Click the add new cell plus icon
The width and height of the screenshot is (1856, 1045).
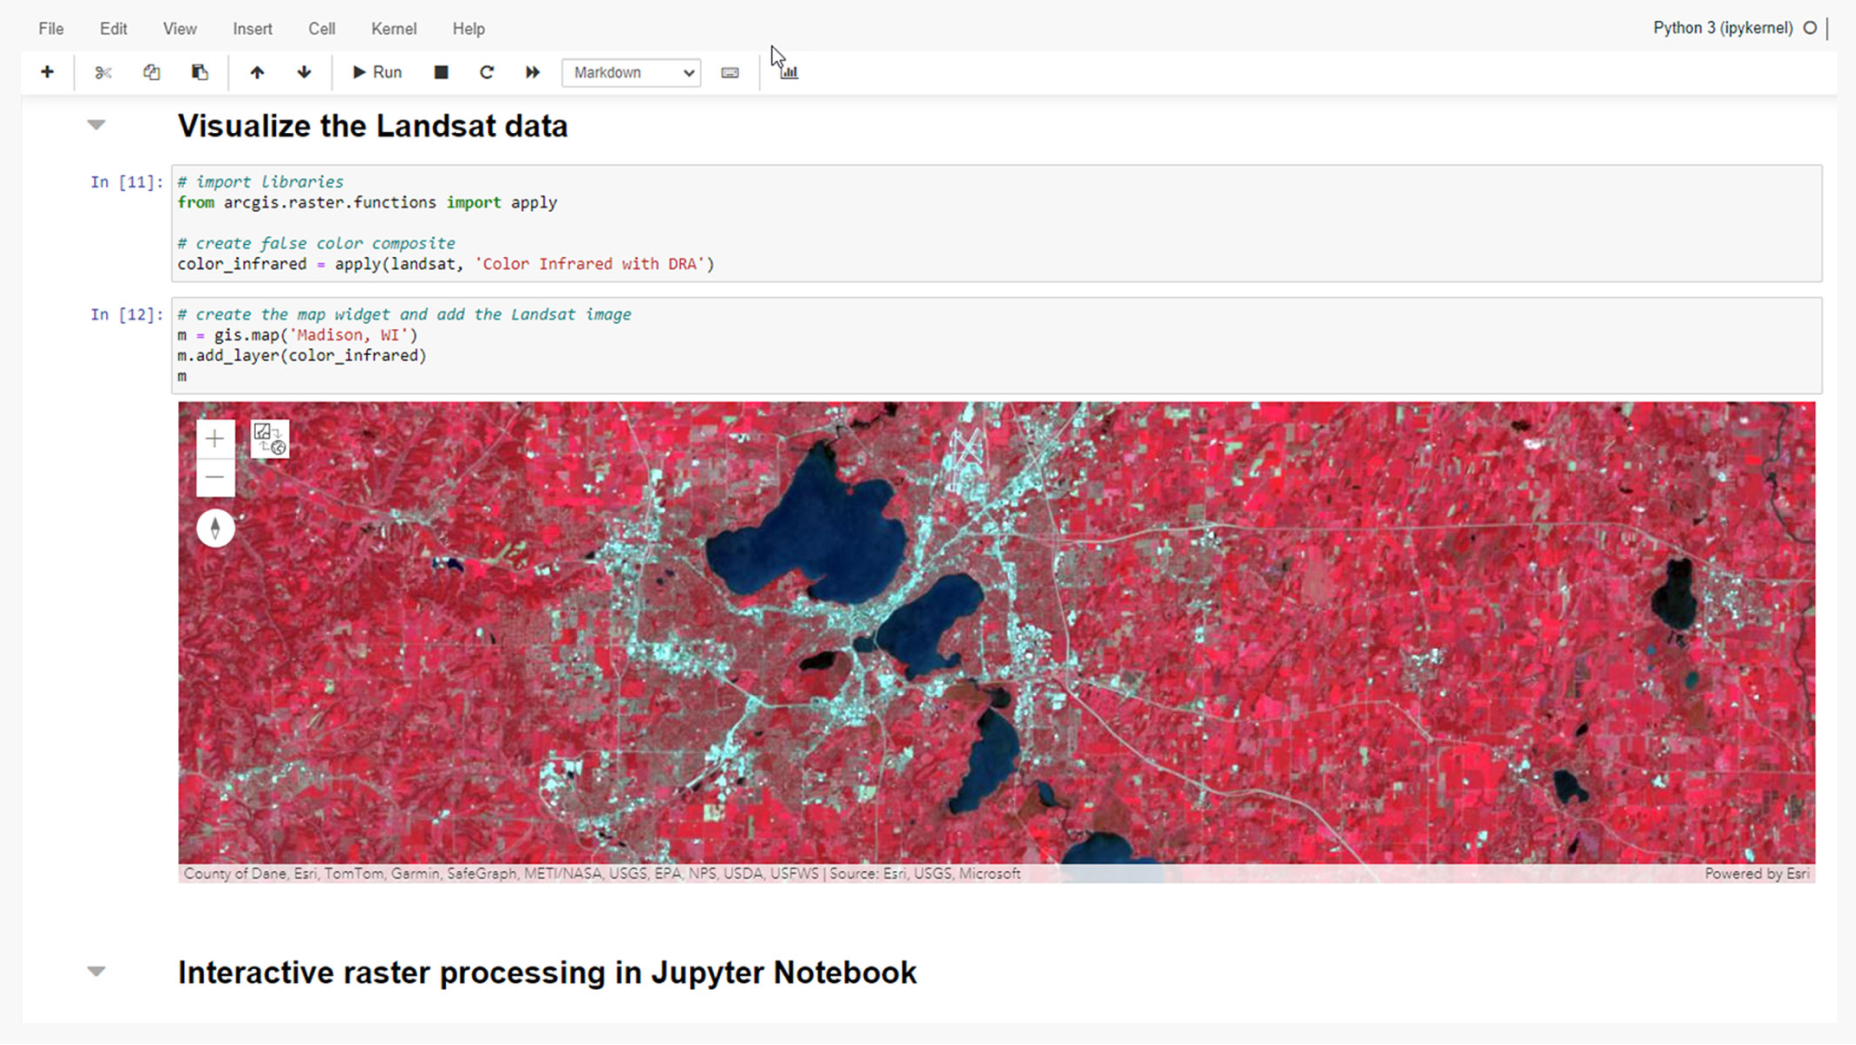point(47,71)
